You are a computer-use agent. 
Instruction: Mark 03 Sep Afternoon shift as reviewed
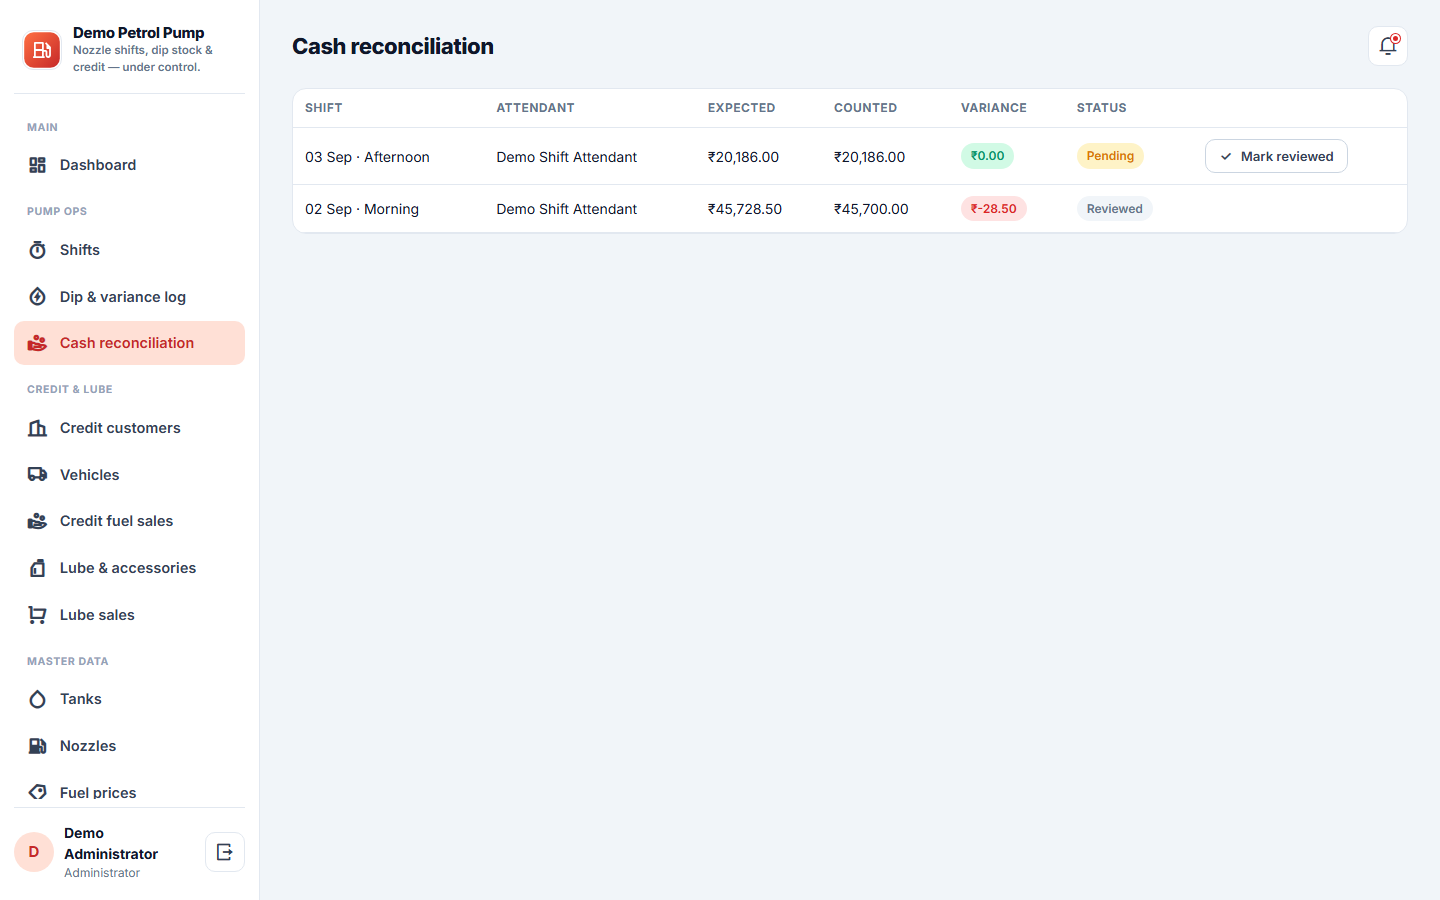(1276, 156)
